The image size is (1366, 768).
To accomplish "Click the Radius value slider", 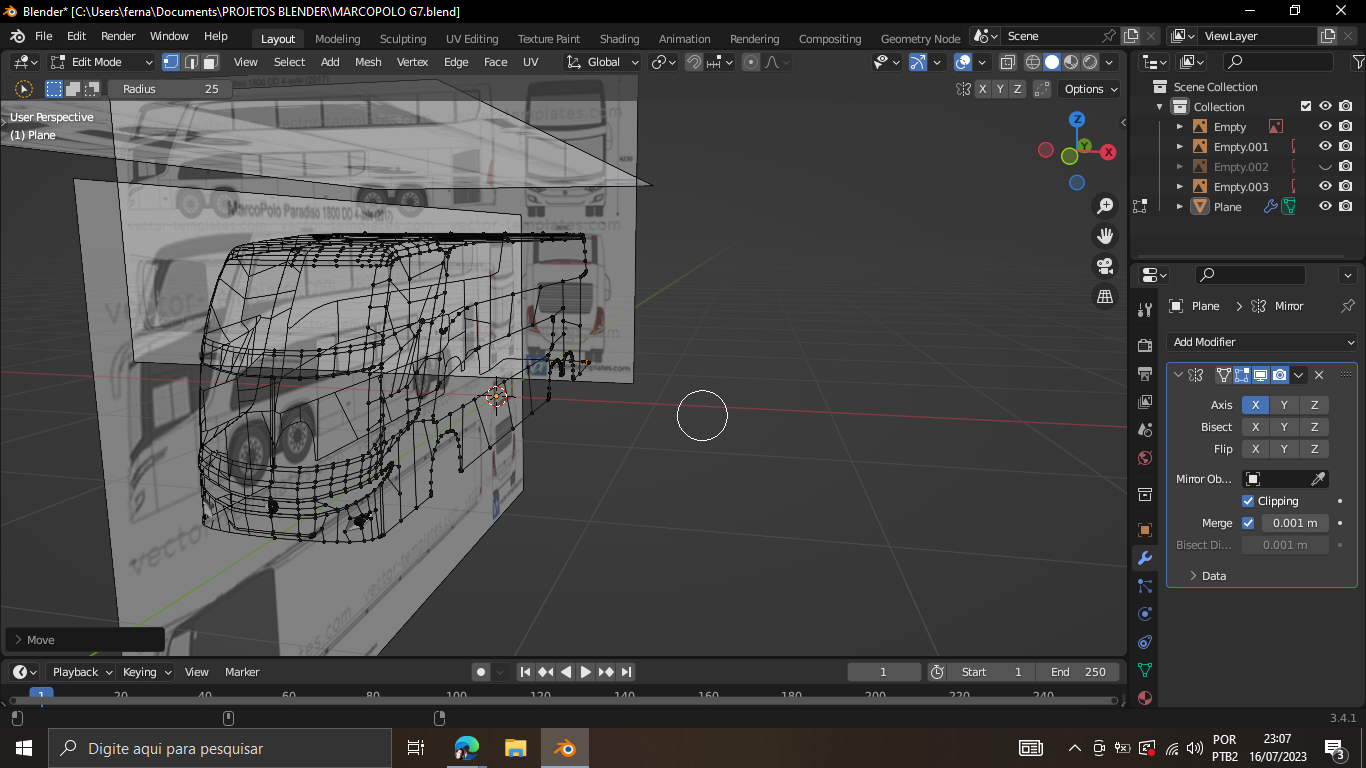I will [x=170, y=89].
